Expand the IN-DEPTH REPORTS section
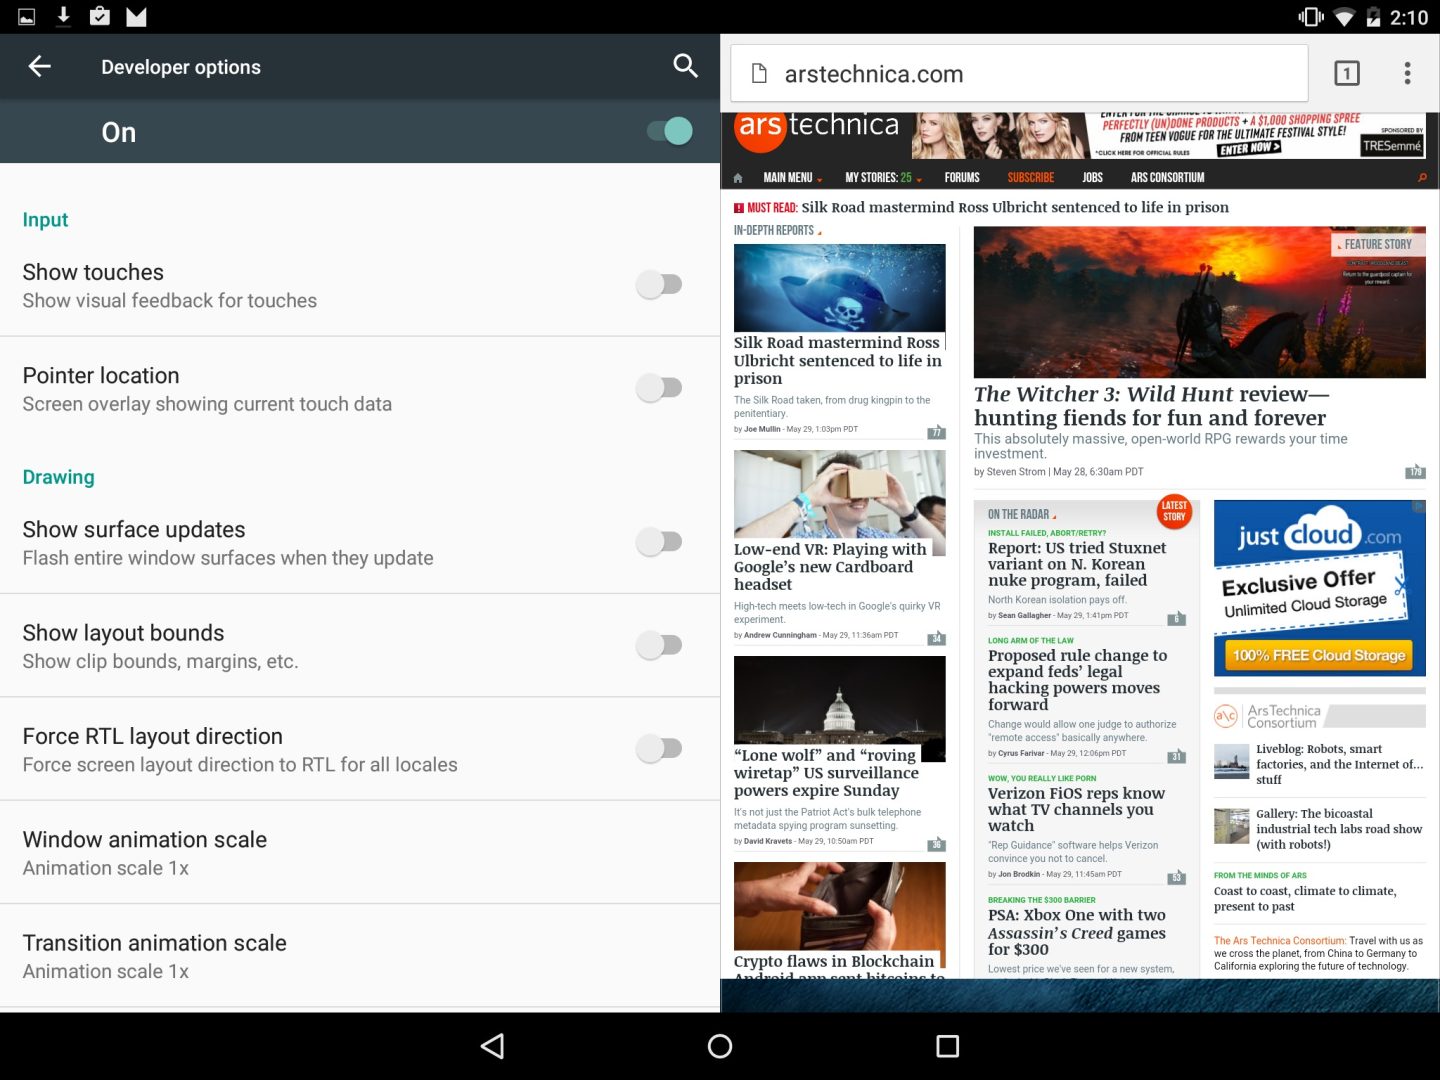The image size is (1440, 1080). [x=776, y=229]
